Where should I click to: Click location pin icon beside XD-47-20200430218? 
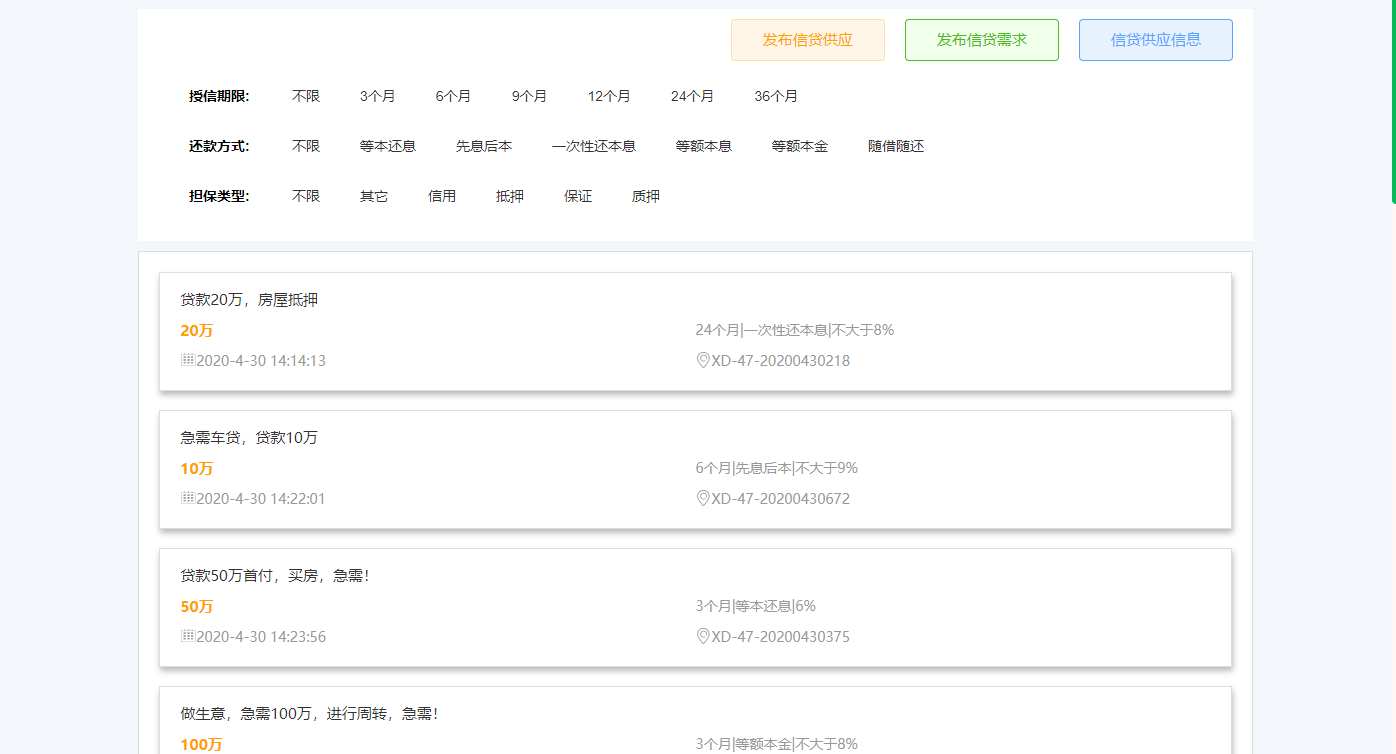702,360
